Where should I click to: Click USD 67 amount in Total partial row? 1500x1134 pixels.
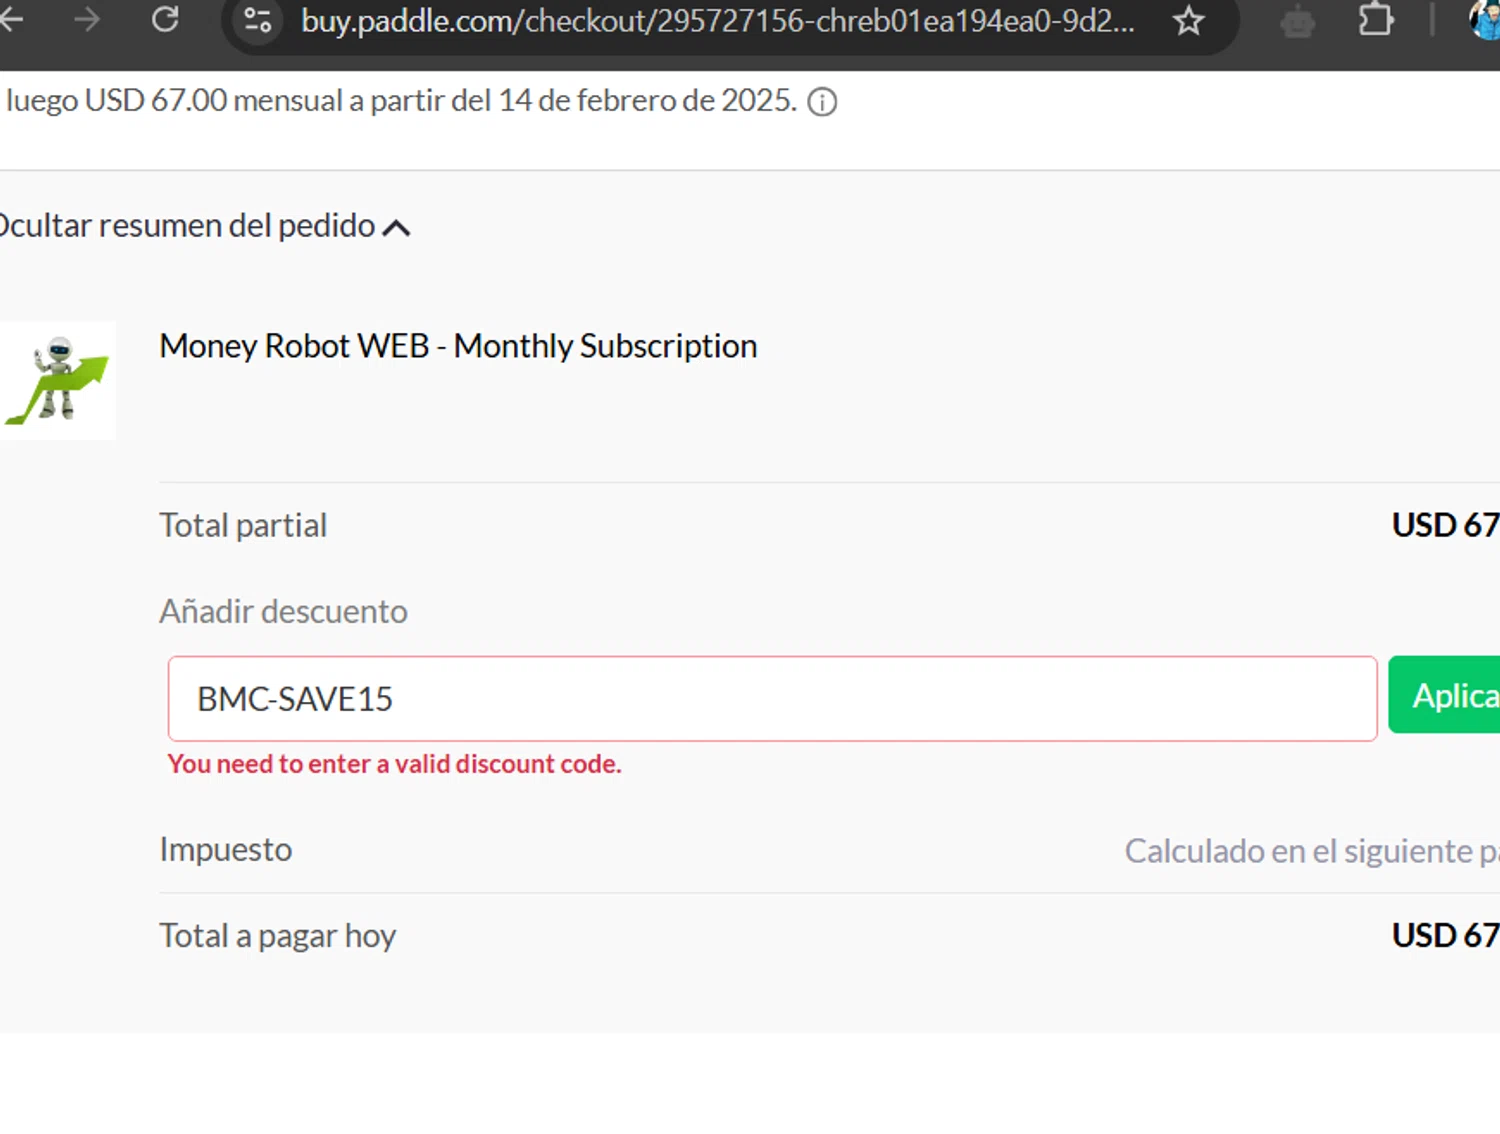(x=1446, y=525)
